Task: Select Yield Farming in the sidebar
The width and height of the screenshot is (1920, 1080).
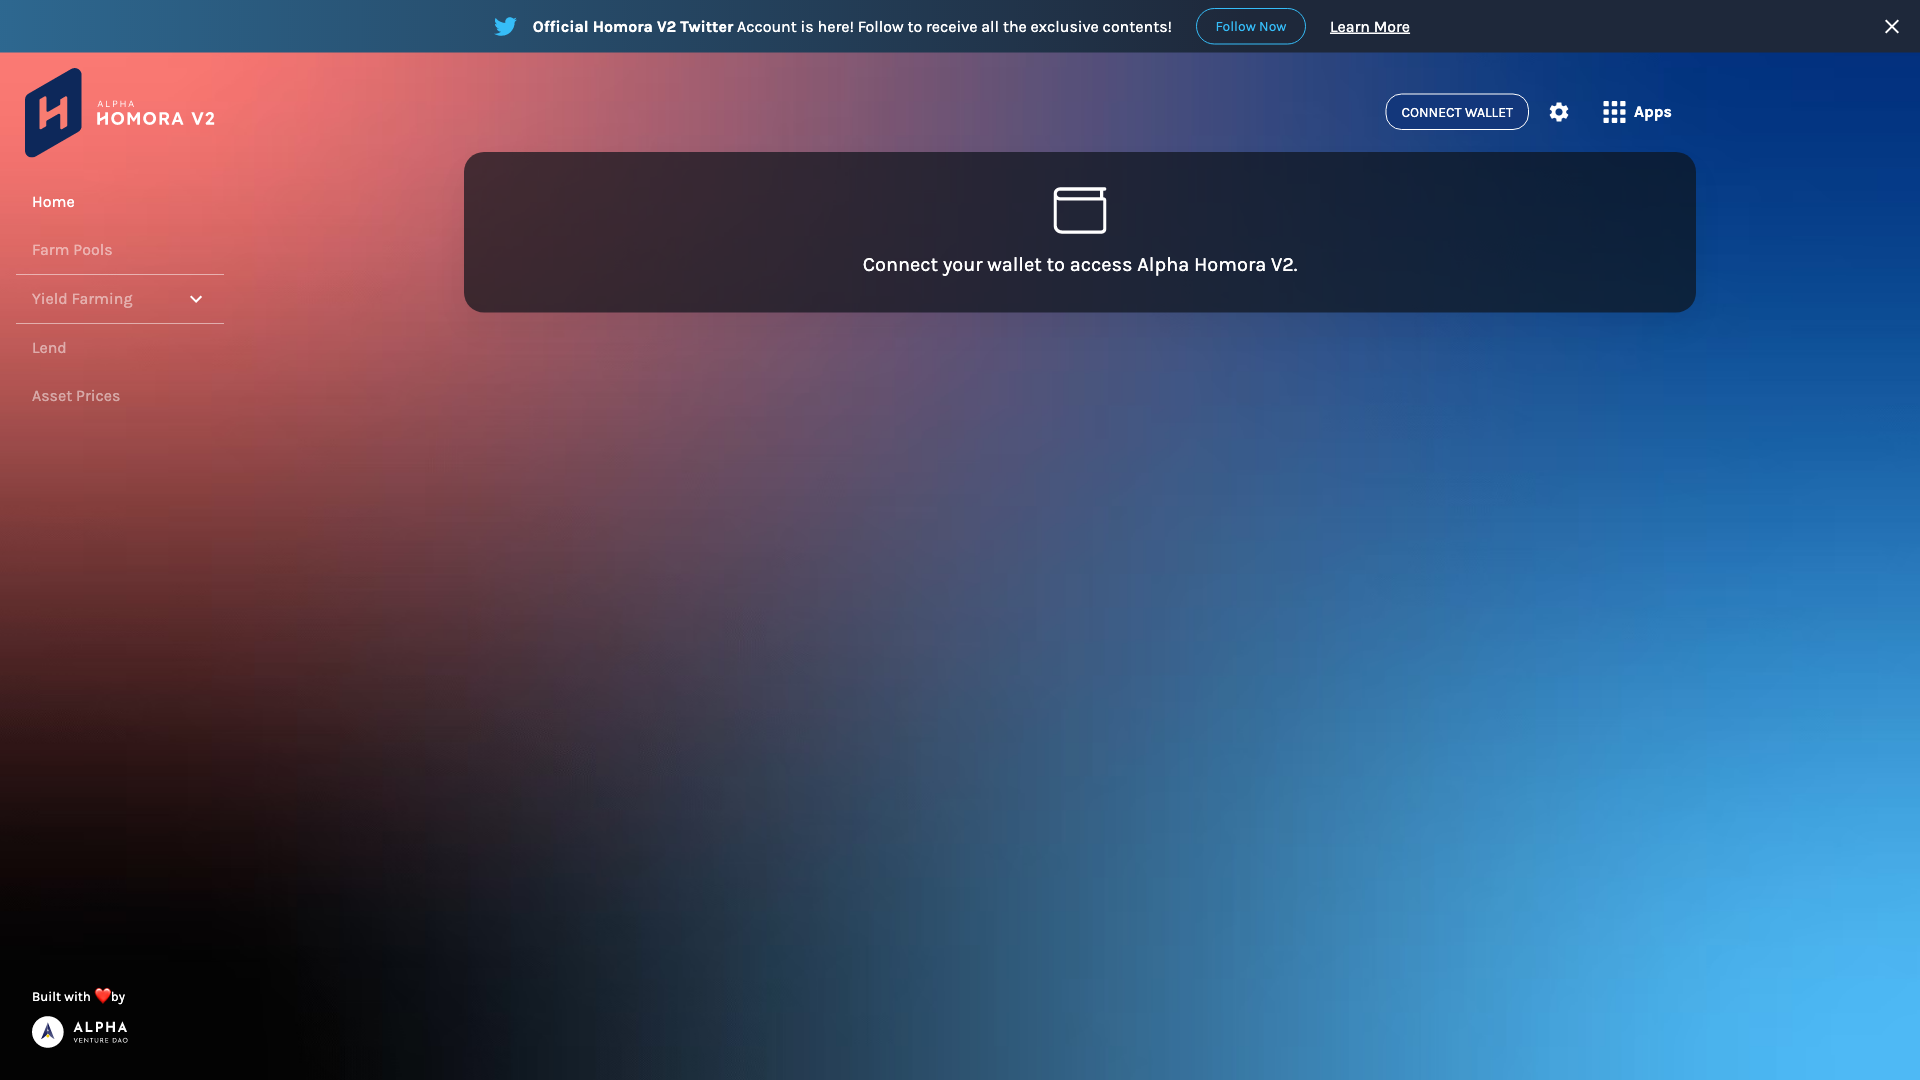Action: click(120, 299)
